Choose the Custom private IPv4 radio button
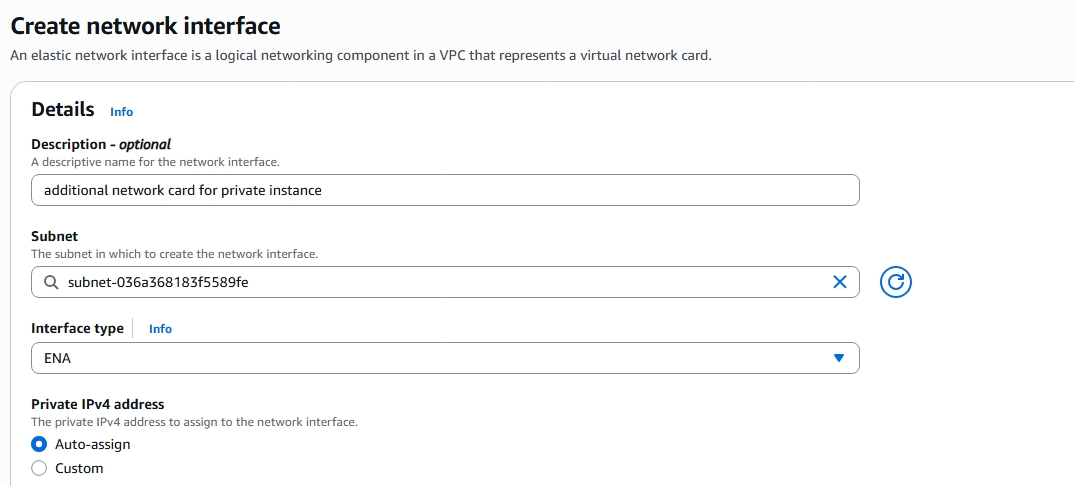Viewport: 1074px width, 486px height. (x=39, y=468)
